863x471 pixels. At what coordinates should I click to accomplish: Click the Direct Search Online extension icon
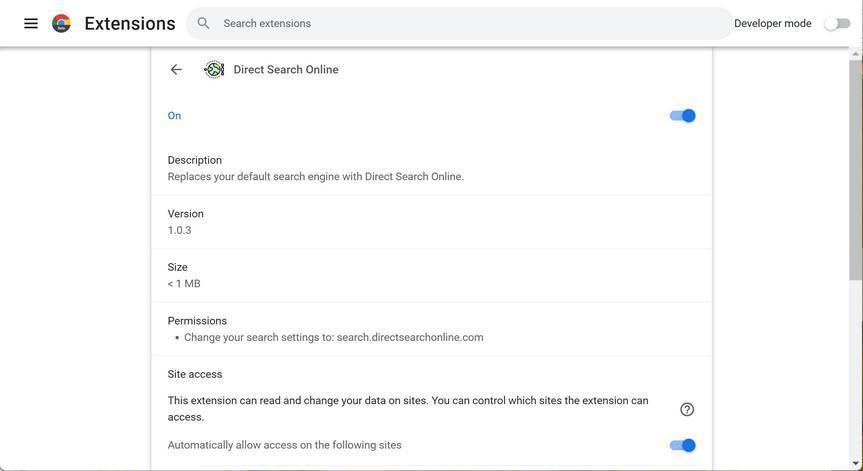[x=214, y=70]
